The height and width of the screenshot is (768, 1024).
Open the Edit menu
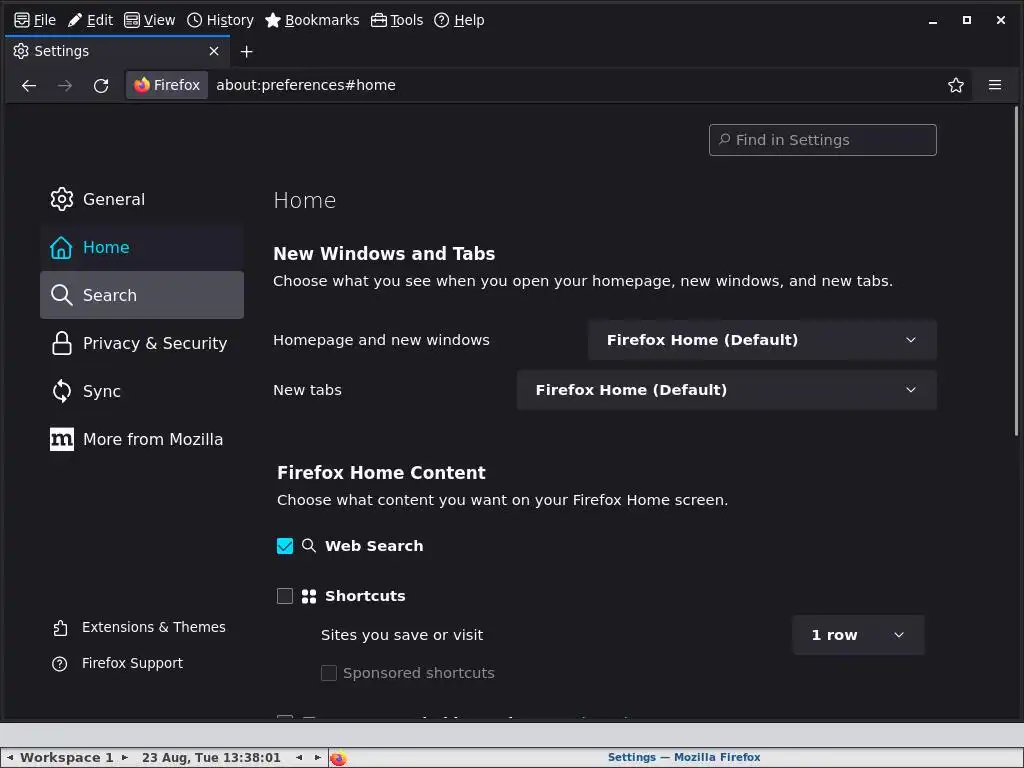[x=91, y=20]
